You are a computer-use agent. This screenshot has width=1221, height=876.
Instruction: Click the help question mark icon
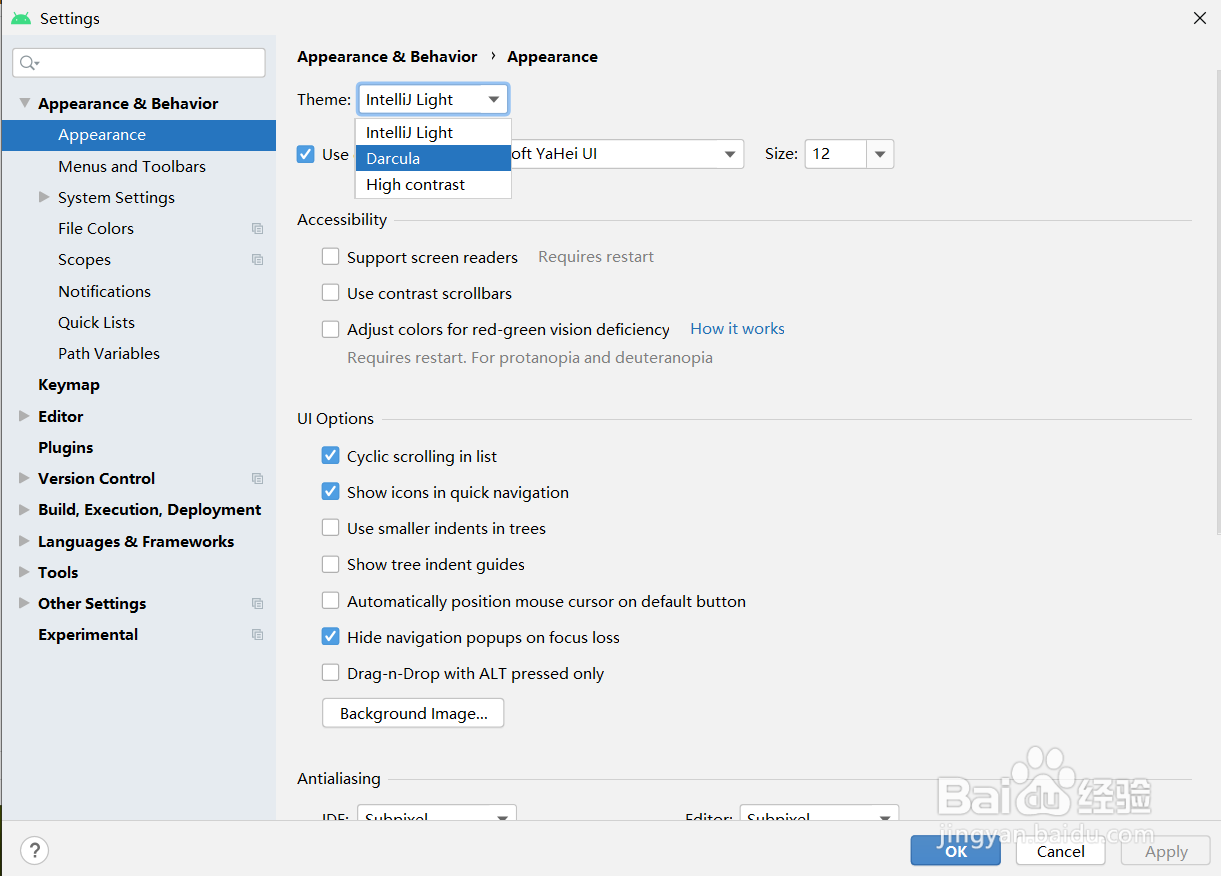(34, 850)
